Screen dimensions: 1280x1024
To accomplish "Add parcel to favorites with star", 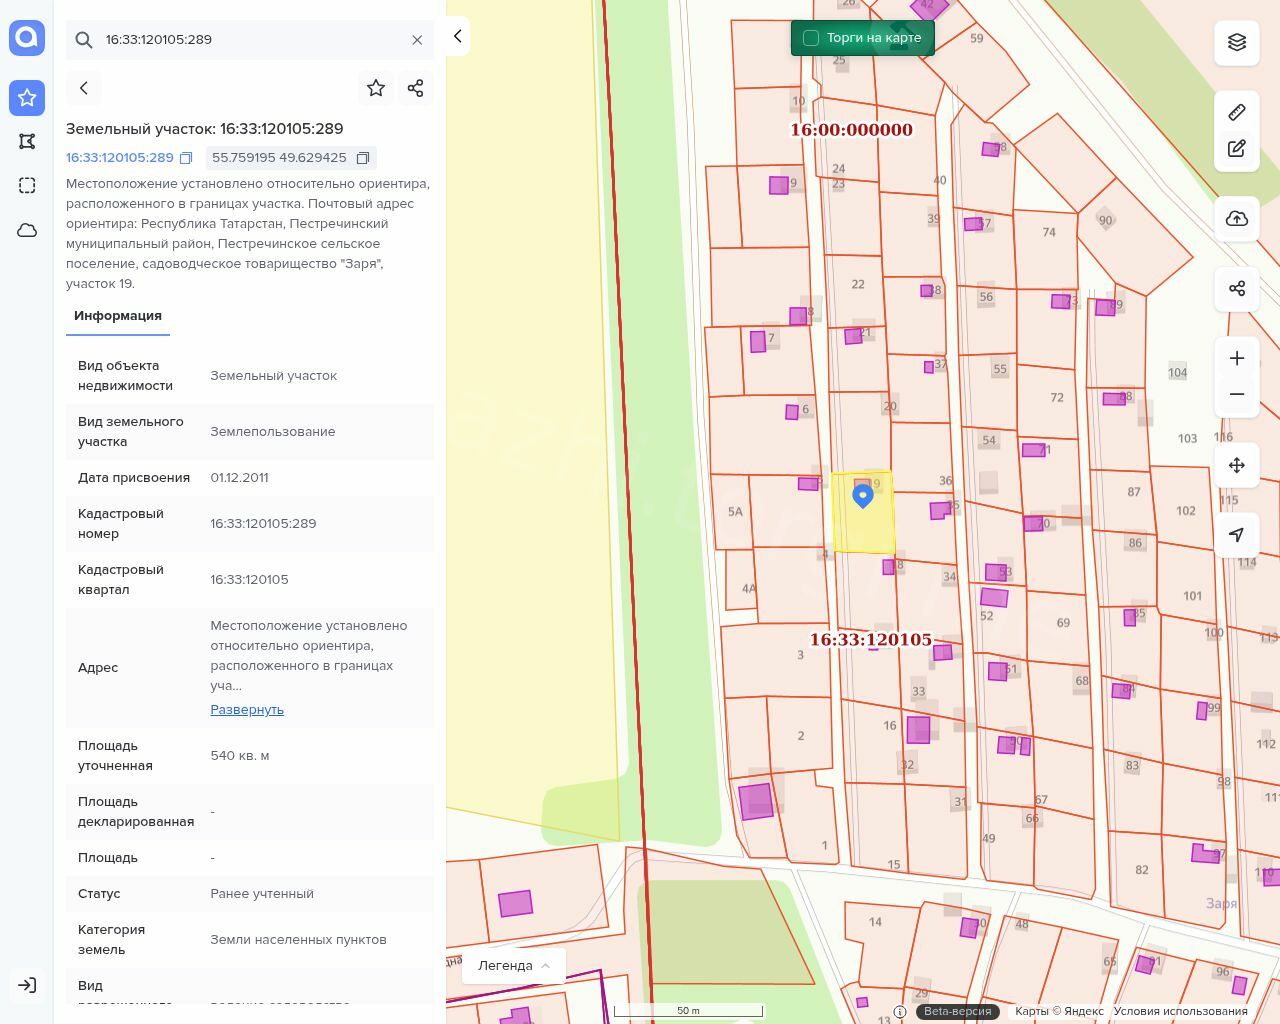I will tap(376, 88).
